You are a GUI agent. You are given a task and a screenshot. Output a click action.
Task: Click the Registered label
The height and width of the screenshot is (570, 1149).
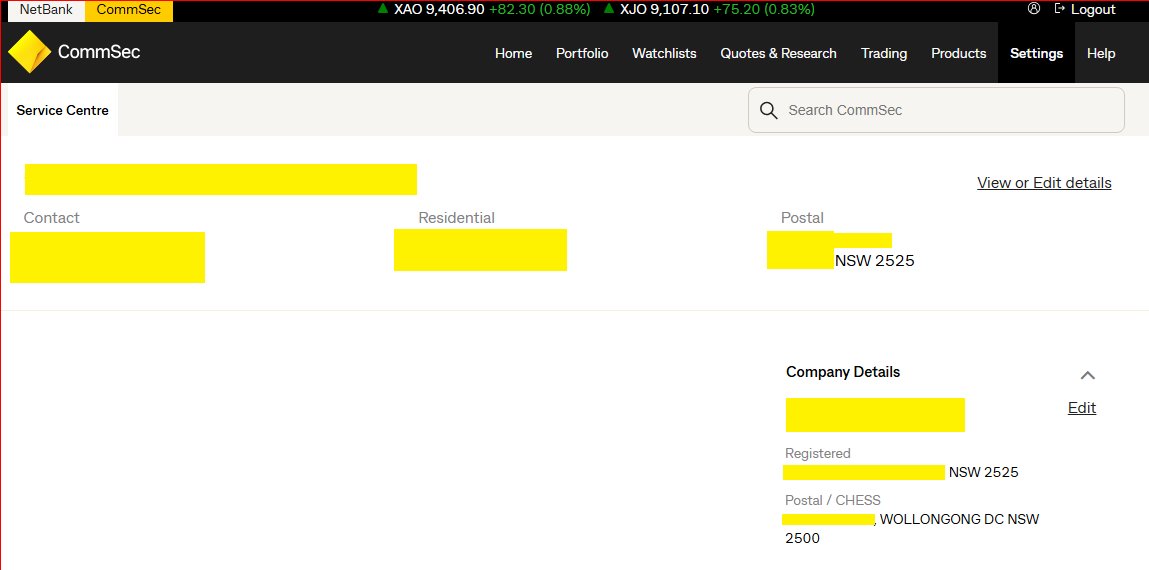[x=818, y=454]
